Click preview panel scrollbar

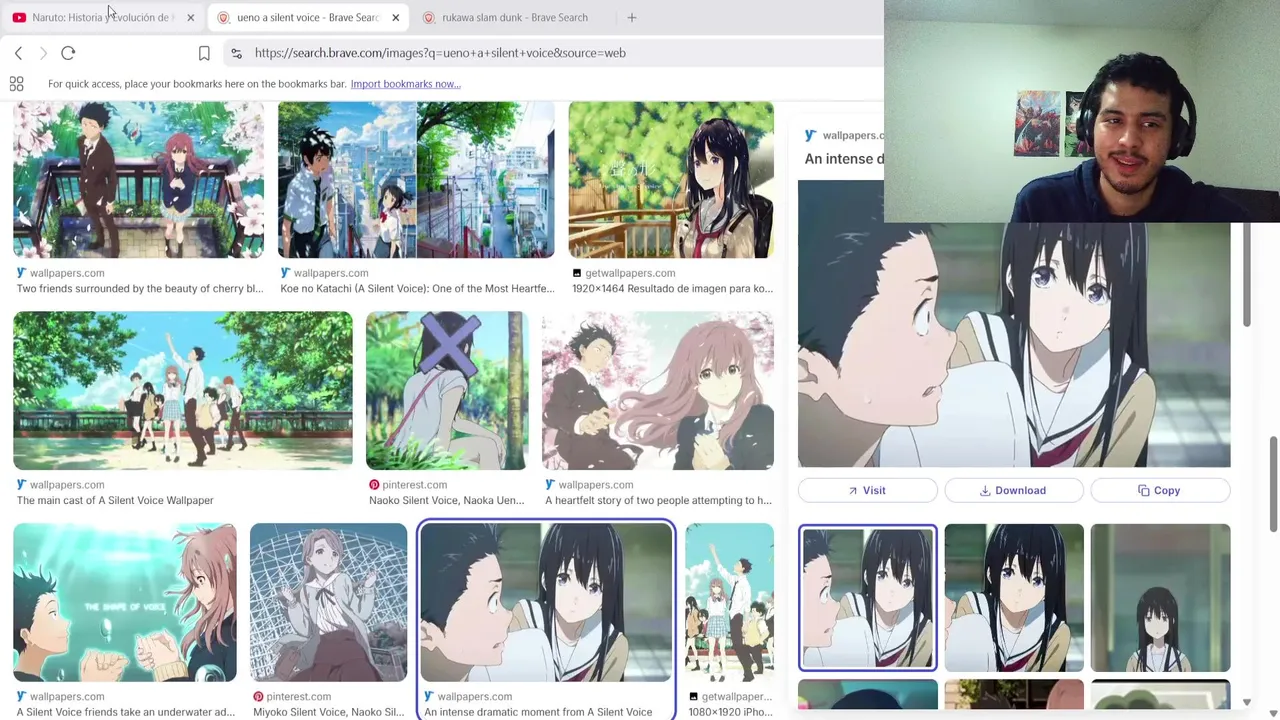coord(1246,275)
